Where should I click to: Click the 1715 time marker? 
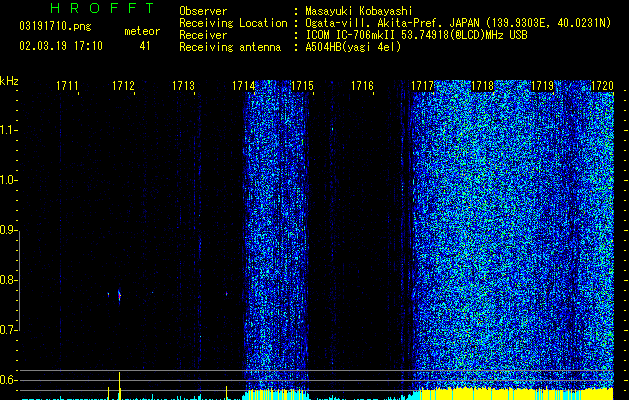pyautogui.click(x=302, y=86)
